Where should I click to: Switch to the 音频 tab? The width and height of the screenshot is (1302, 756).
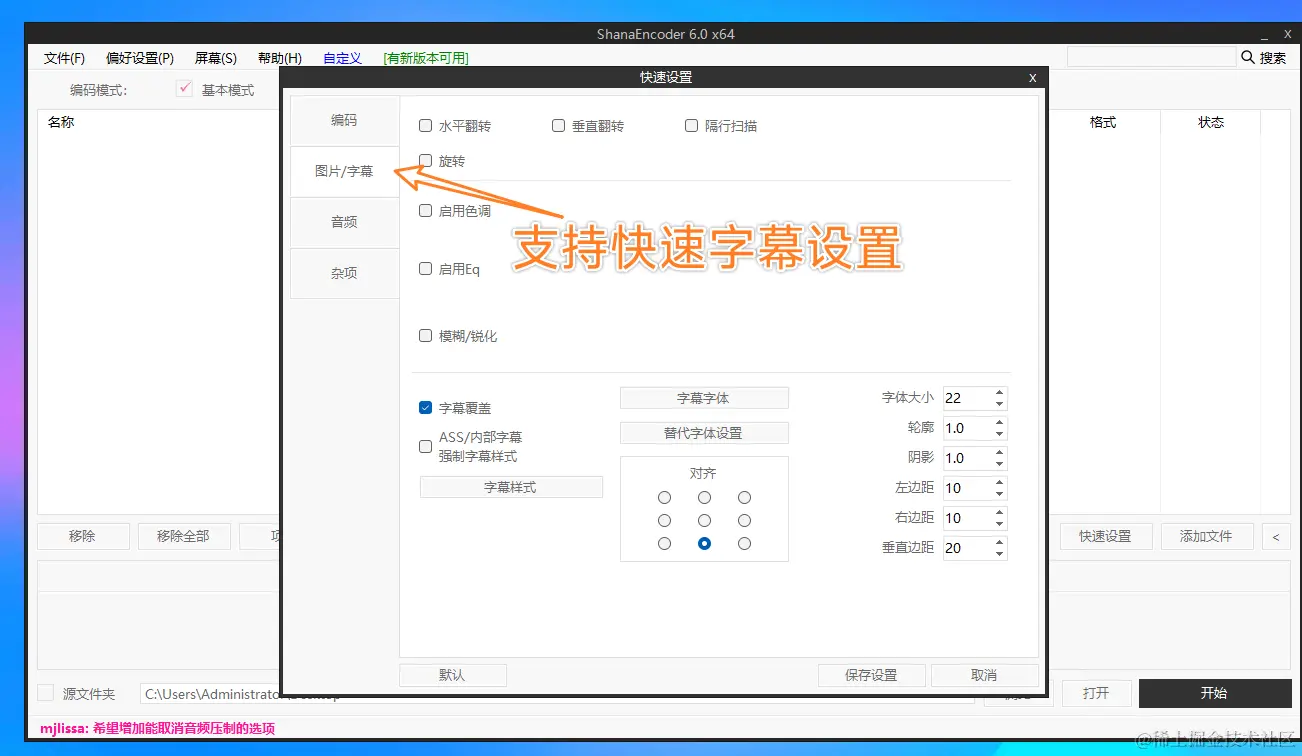click(344, 222)
